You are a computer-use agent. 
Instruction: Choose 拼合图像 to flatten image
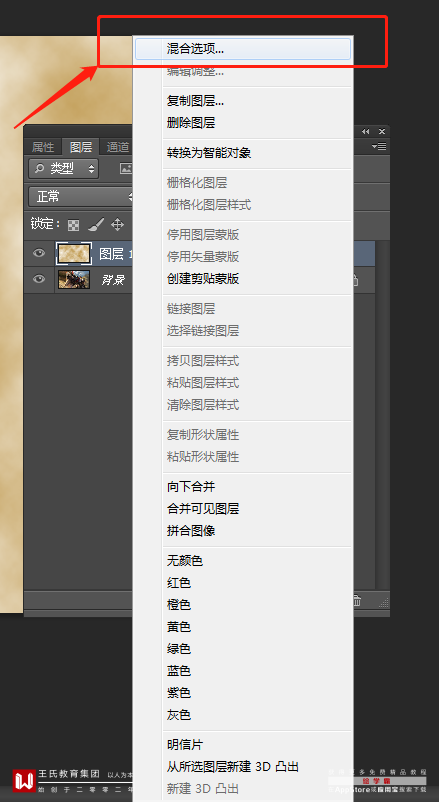(x=191, y=531)
